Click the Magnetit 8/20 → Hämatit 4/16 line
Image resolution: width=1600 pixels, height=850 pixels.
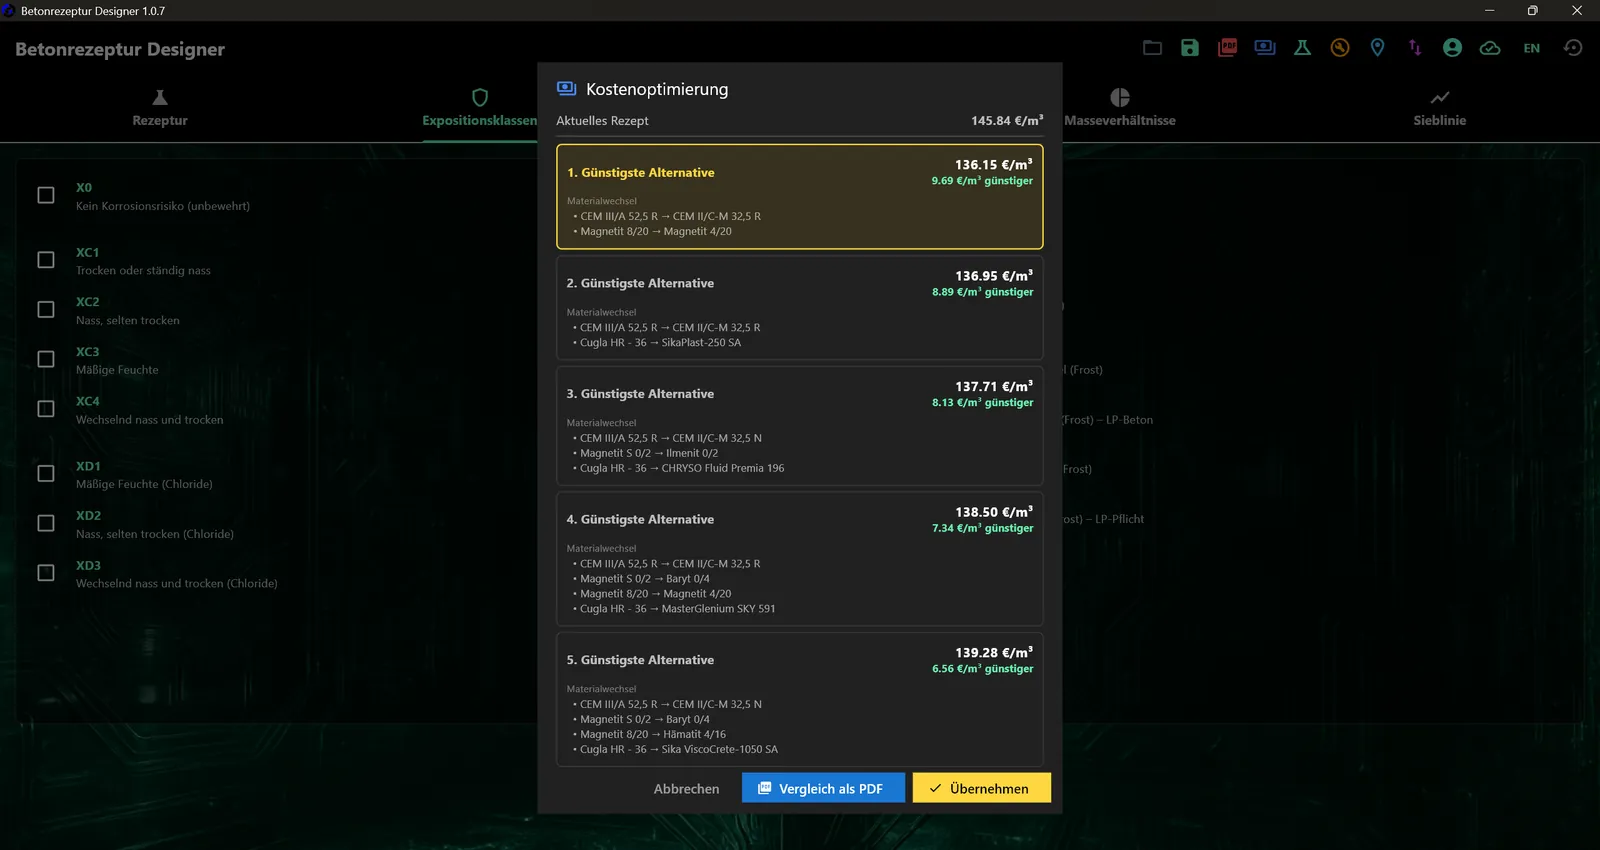click(x=650, y=734)
